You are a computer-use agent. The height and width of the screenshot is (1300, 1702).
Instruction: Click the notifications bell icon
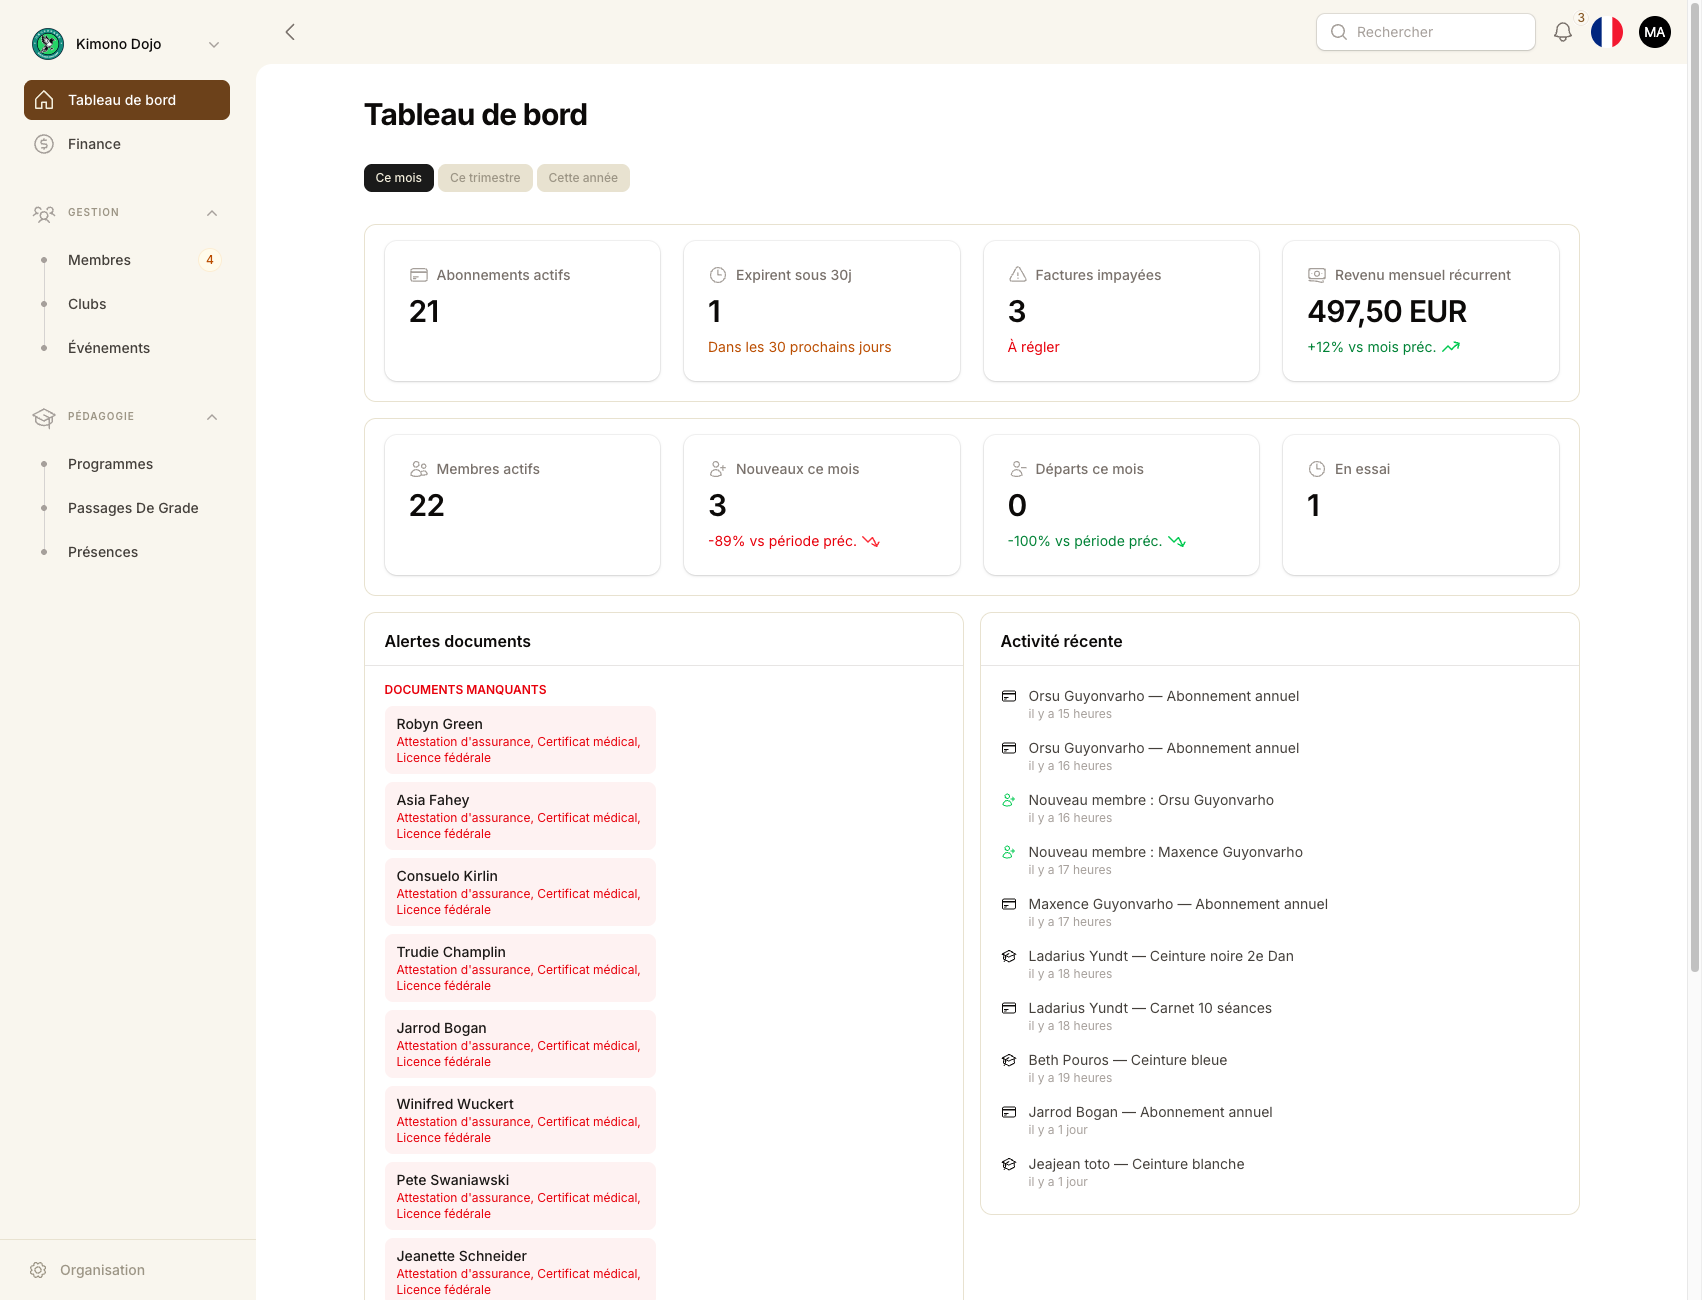(1562, 32)
